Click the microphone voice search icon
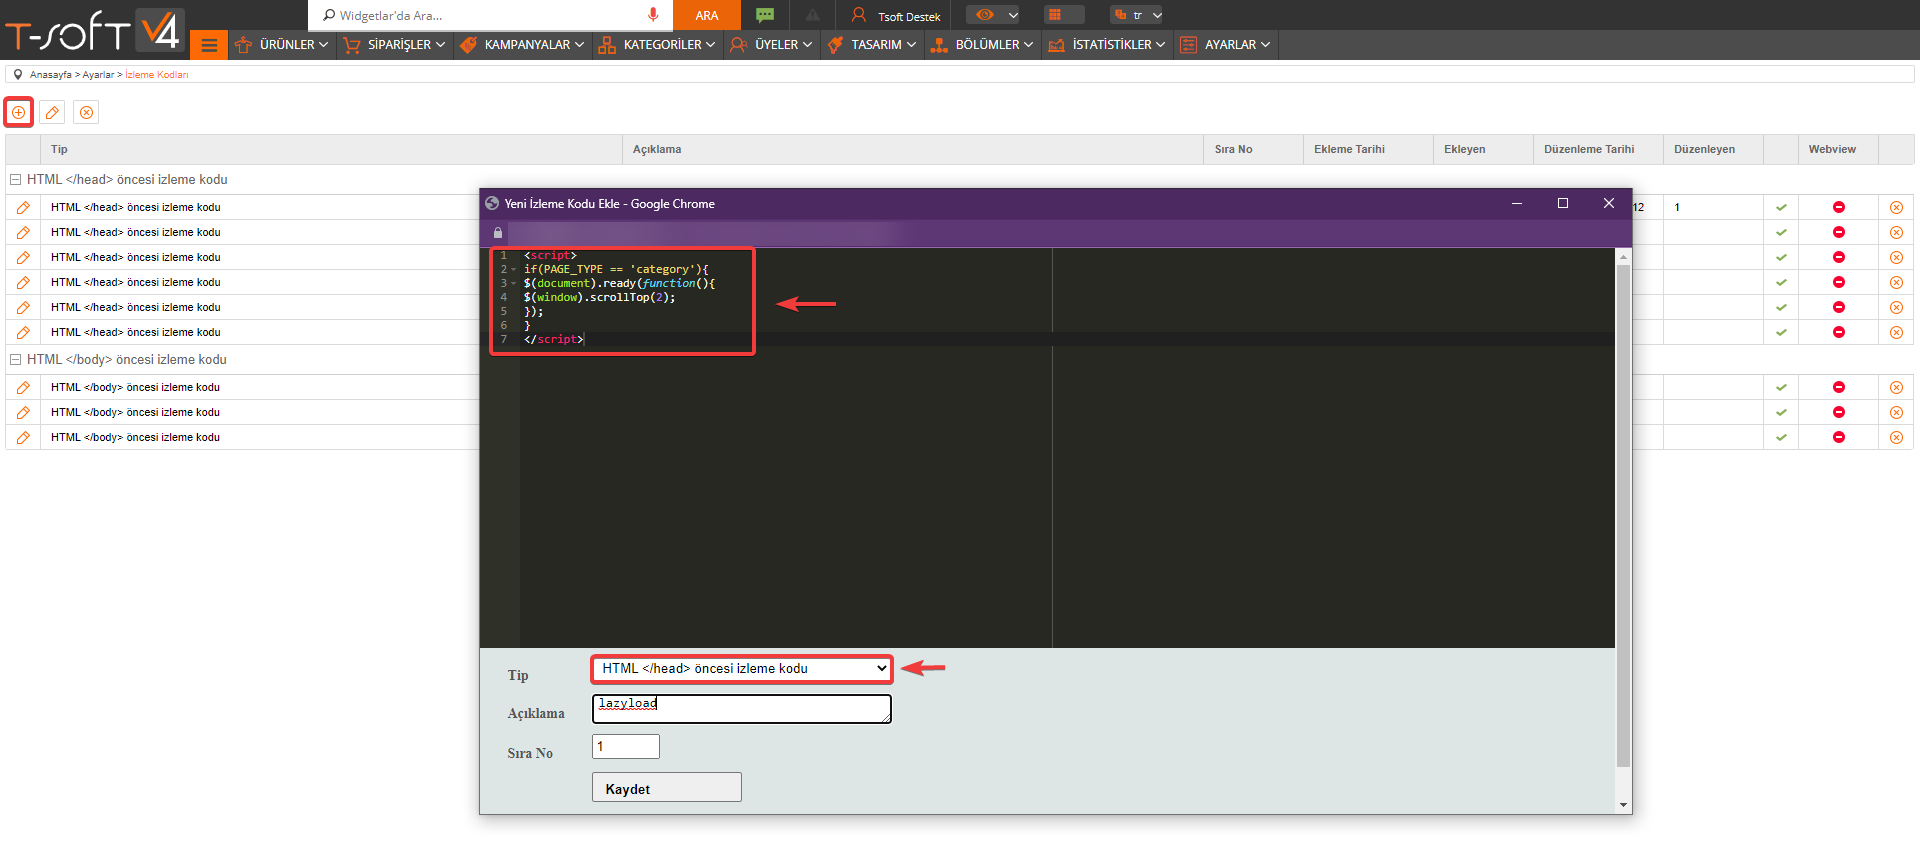Image resolution: width=1920 pixels, height=841 pixels. tap(653, 15)
